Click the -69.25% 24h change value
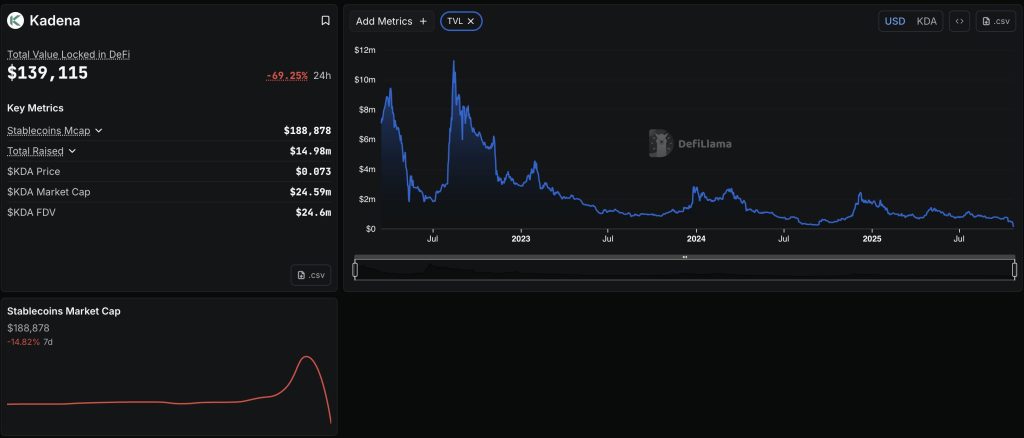1024x438 pixels. [287, 76]
